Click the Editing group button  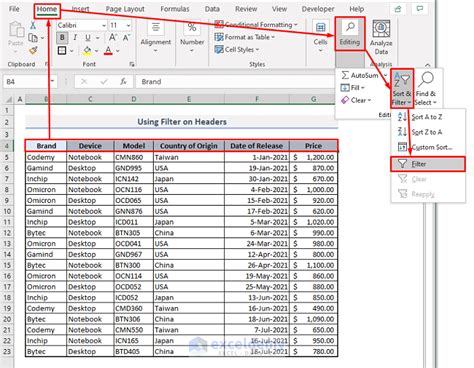[x=350, y=34]
